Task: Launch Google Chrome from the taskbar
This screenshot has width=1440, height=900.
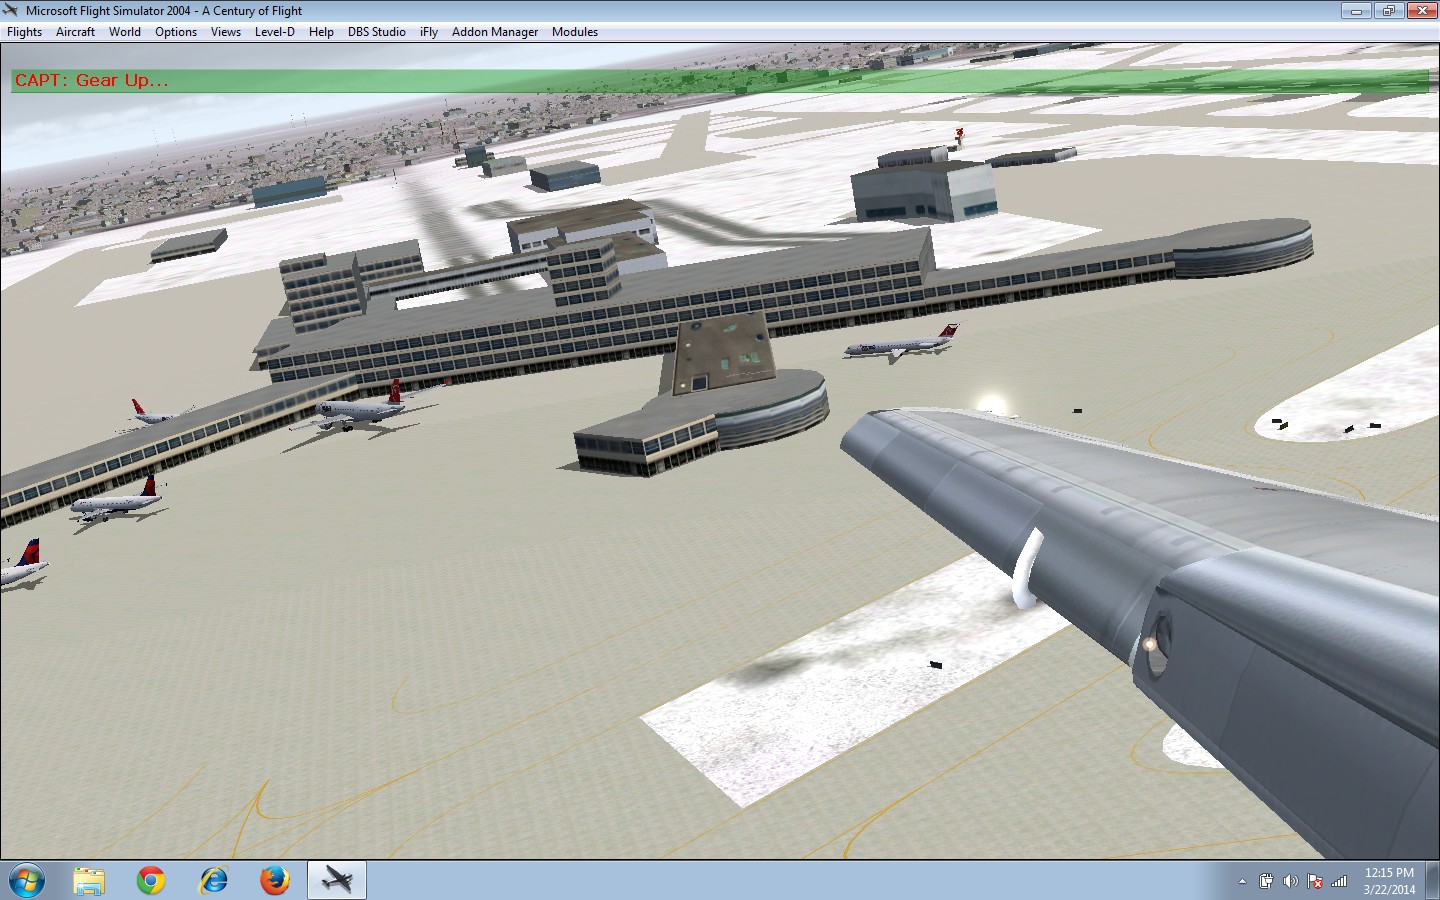Action: point(151,880)
